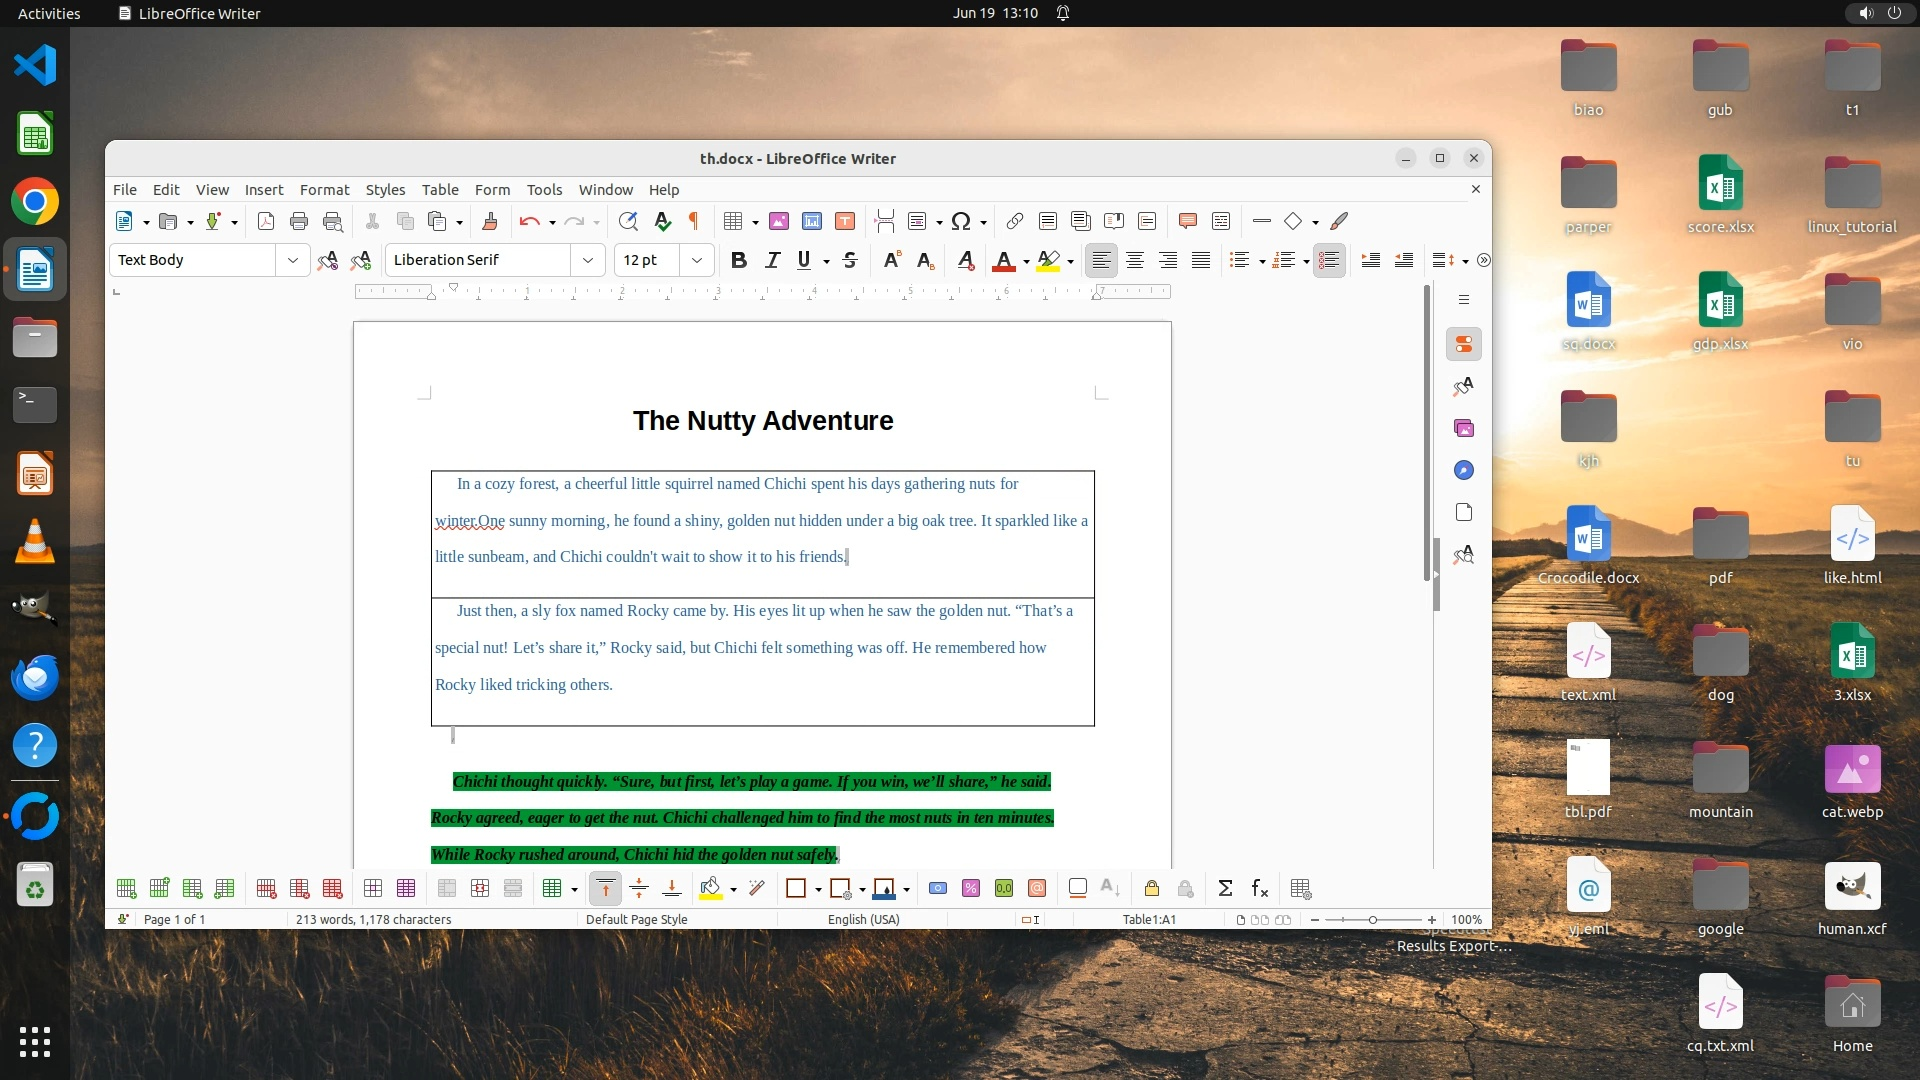The width and height of the screenshot is (1920, 1080).
Task: Open Thunderbird from the dock
Action: click(35, 678)
